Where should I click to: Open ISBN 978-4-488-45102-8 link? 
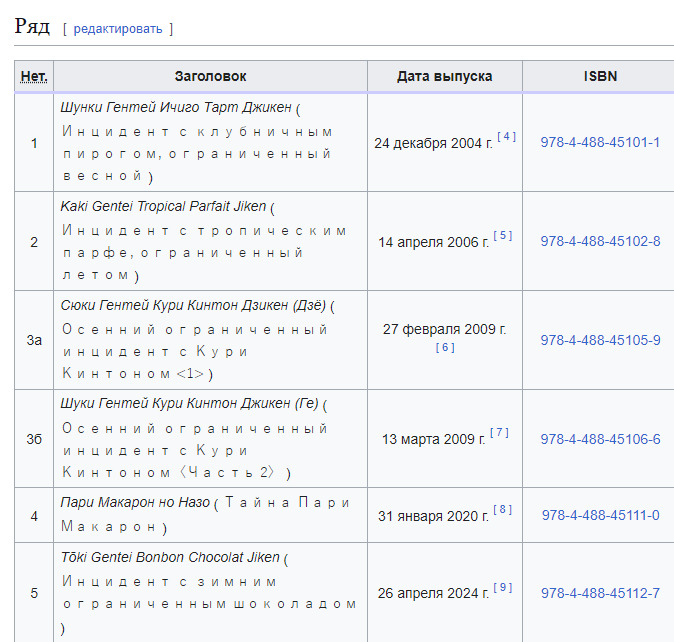pyautogui.click(x=600, y=241)
